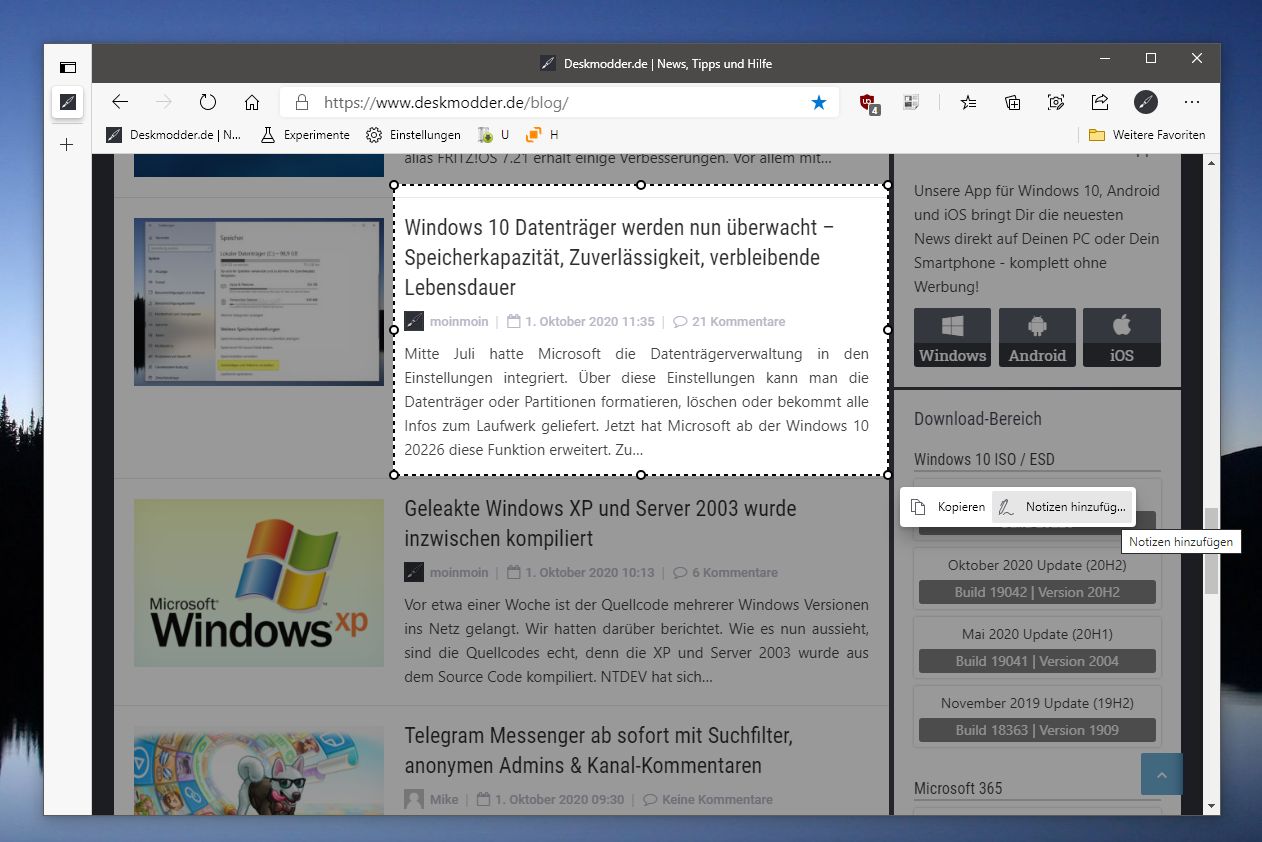Click the address bar URL field

click(x=560, y=102)
